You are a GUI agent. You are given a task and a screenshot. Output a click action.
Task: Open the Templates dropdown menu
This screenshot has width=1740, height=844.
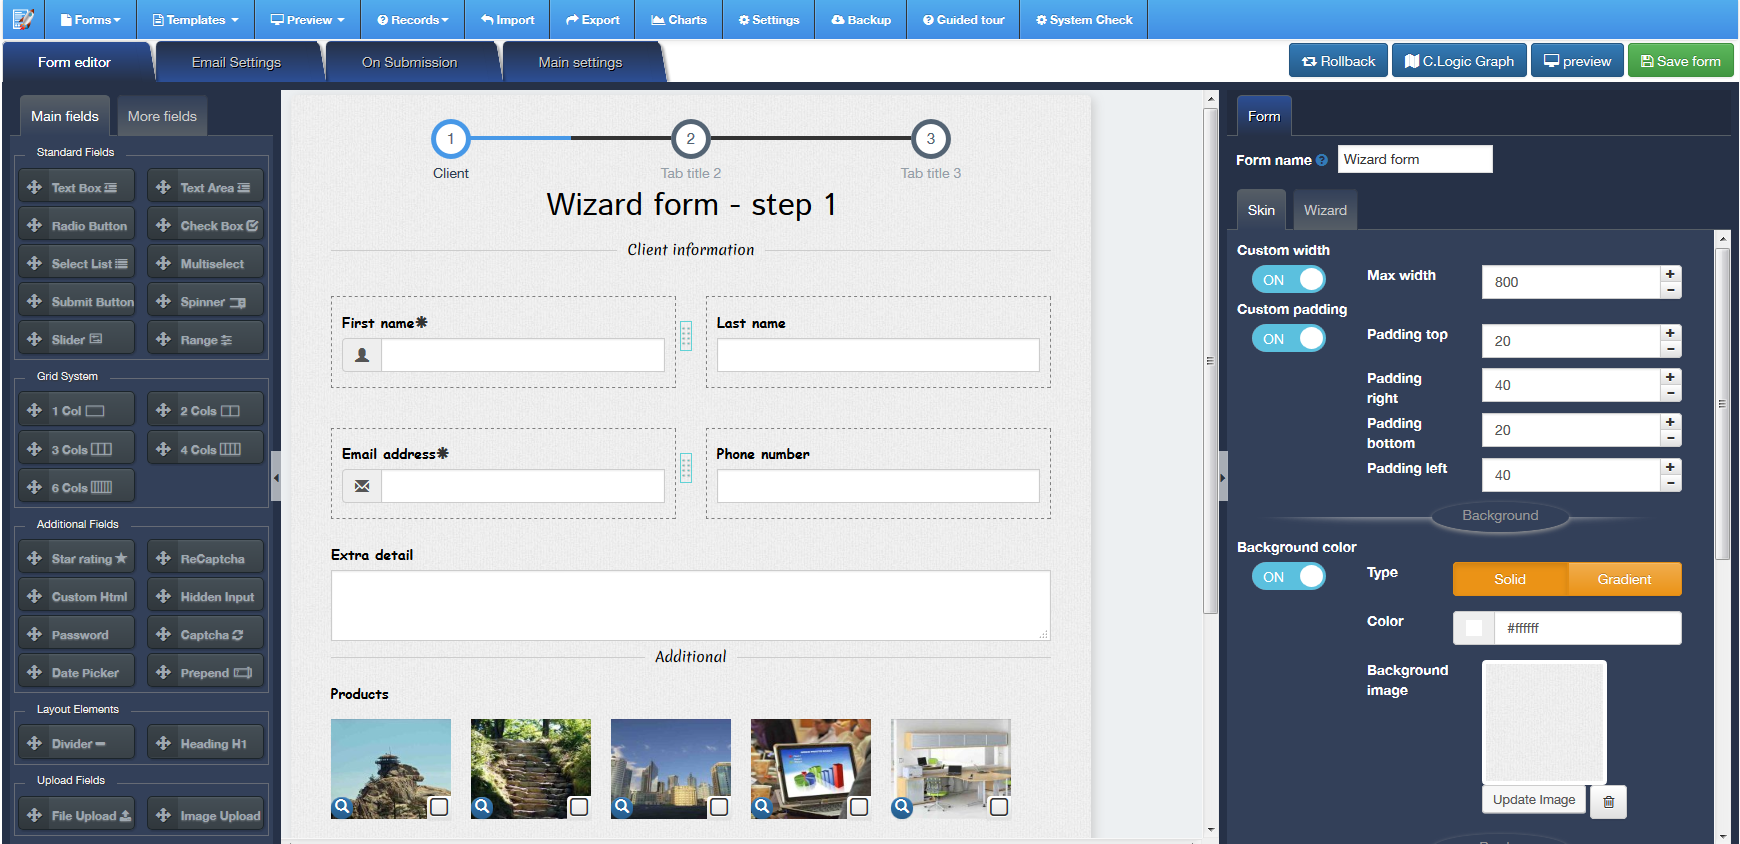click(x=196, y=20)
